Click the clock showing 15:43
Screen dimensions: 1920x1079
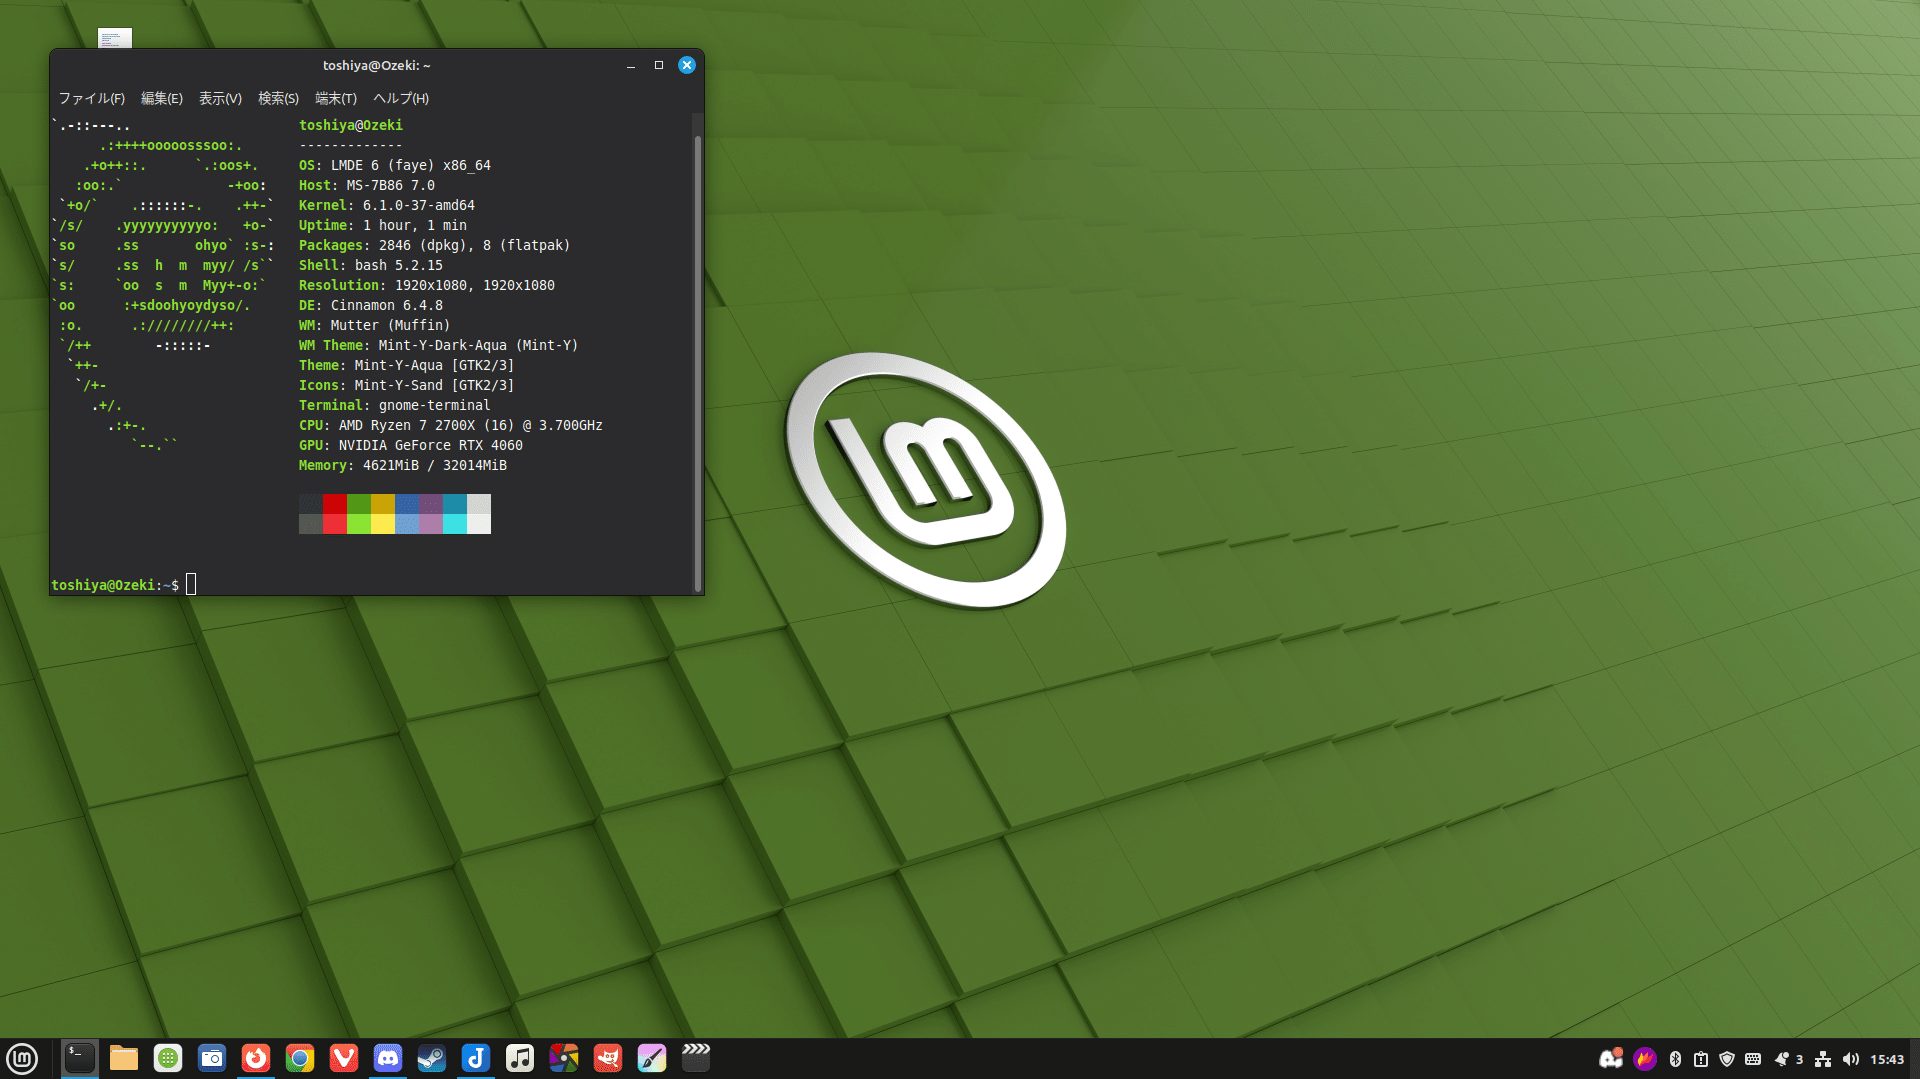coord(1887,1059)
